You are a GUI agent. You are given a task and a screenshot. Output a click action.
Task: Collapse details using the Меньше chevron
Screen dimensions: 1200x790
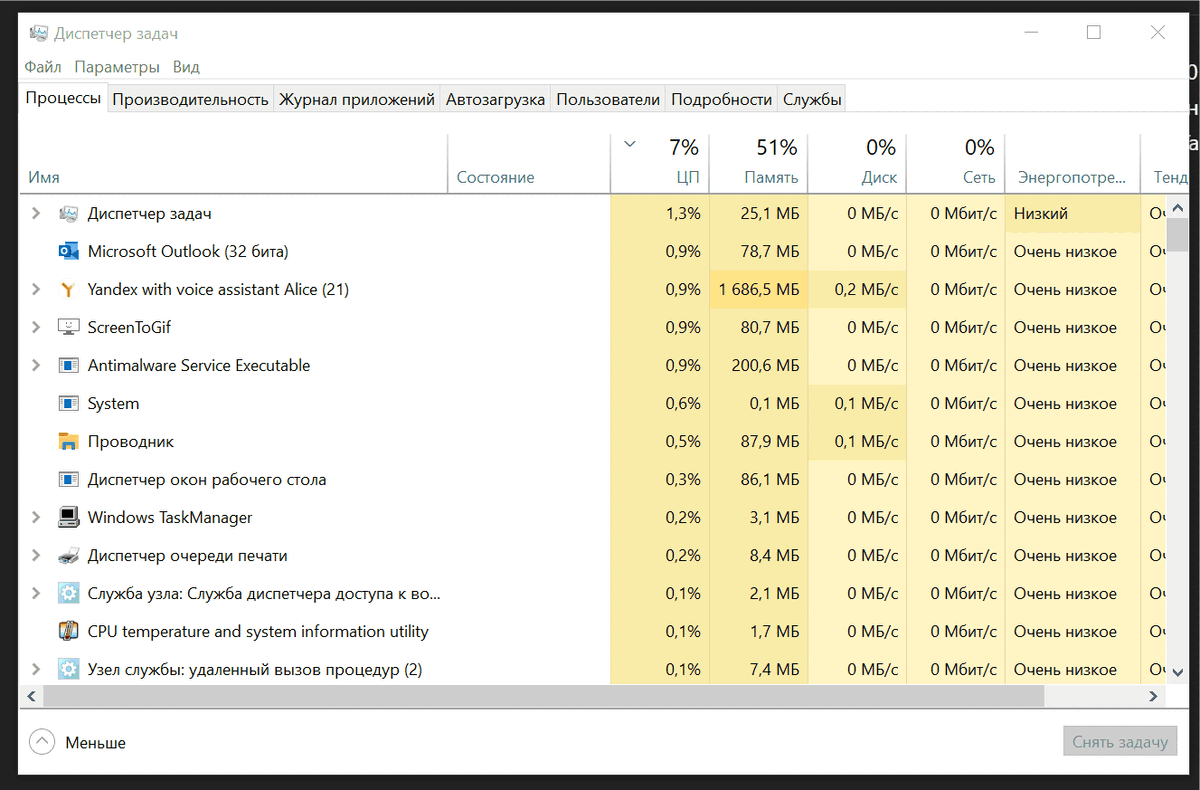[x=42, y=742]
